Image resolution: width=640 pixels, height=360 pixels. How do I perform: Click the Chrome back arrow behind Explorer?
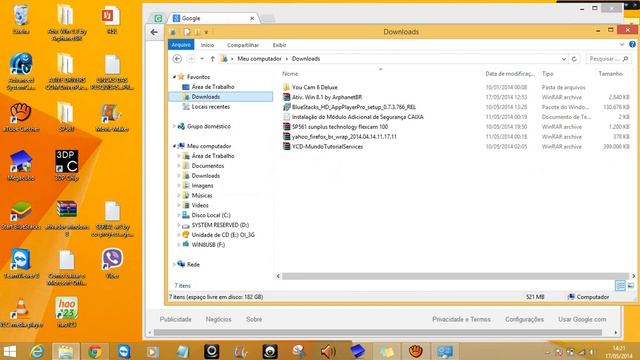154,32
